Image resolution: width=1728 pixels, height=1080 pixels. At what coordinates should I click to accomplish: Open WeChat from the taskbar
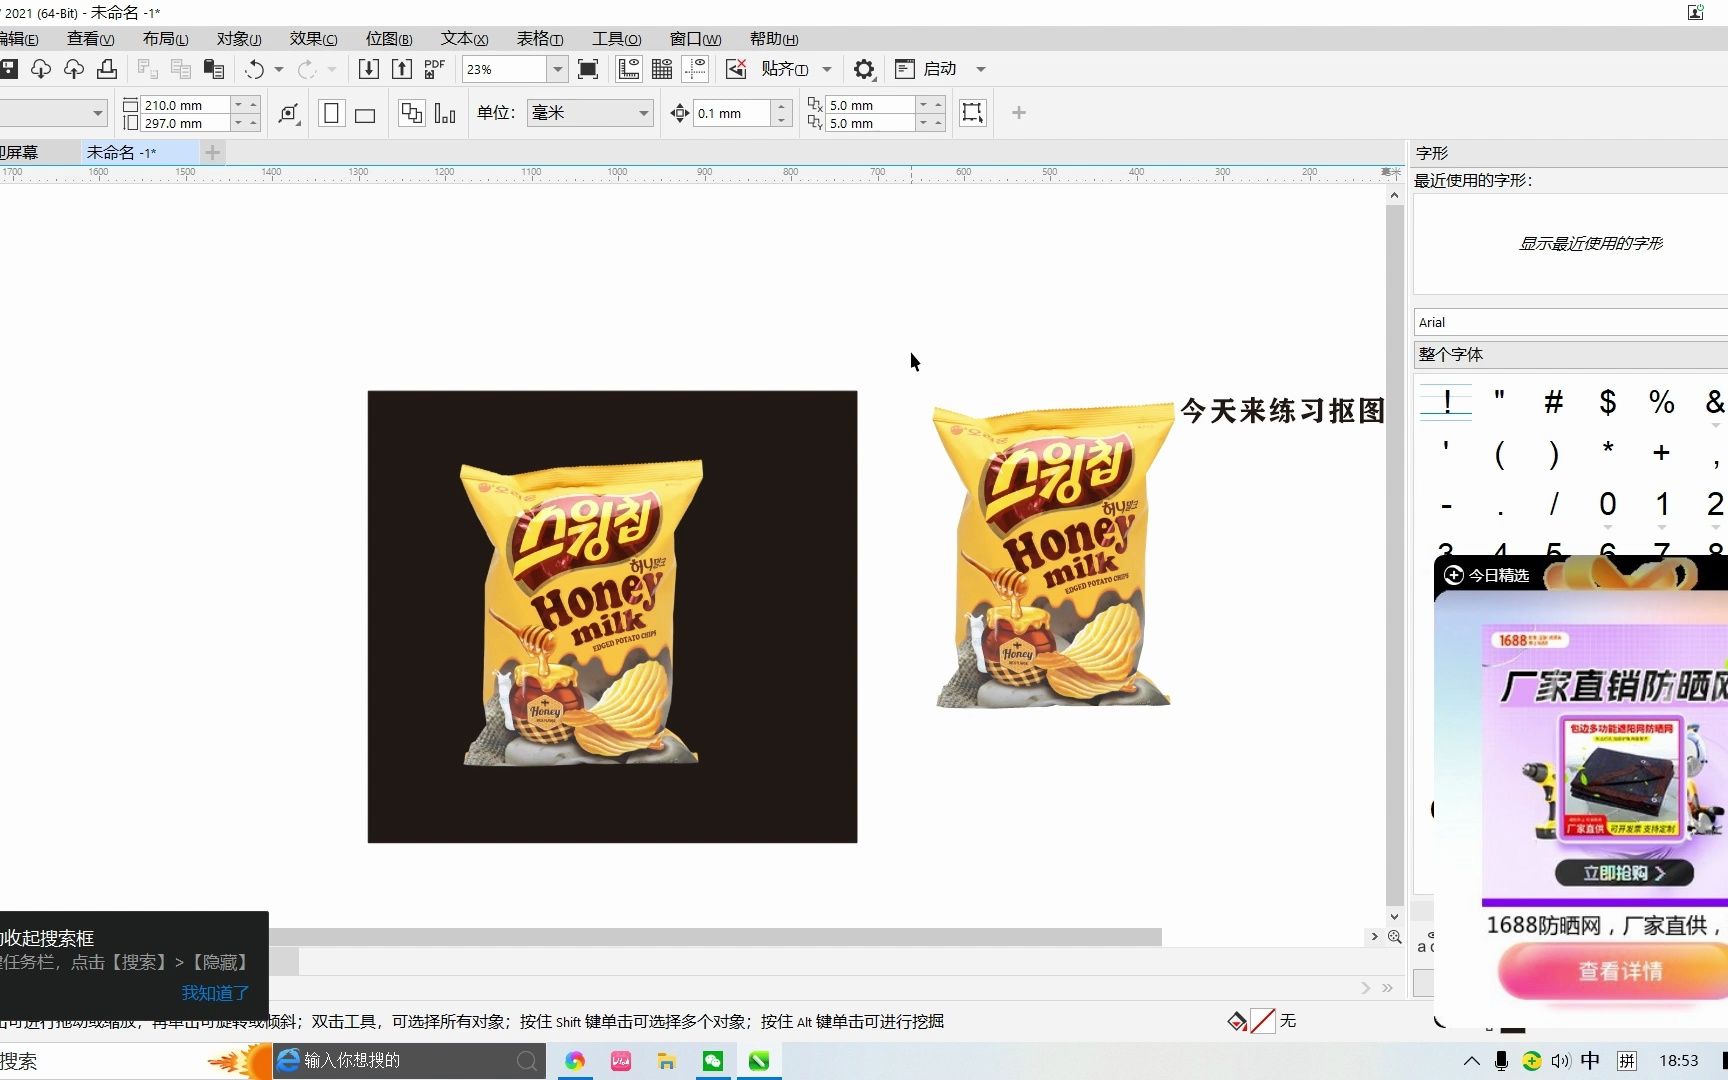(713, 1061)
